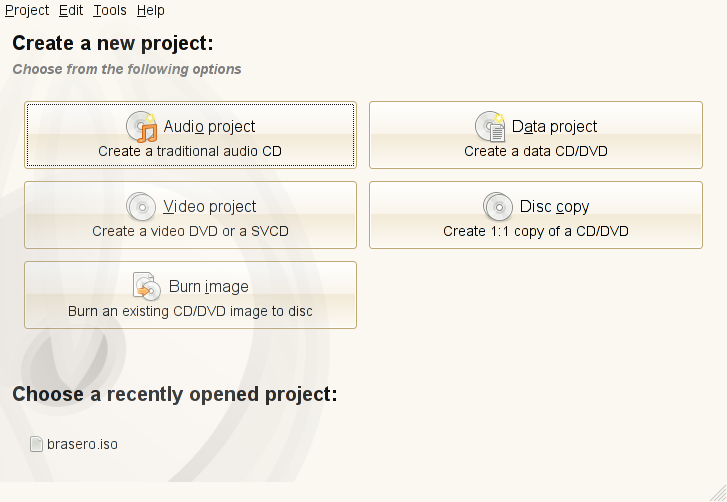Image resolution: width=727 pixels, height=502 pixels.
Task: Open the Edit menu
Action: coord(71,10)
